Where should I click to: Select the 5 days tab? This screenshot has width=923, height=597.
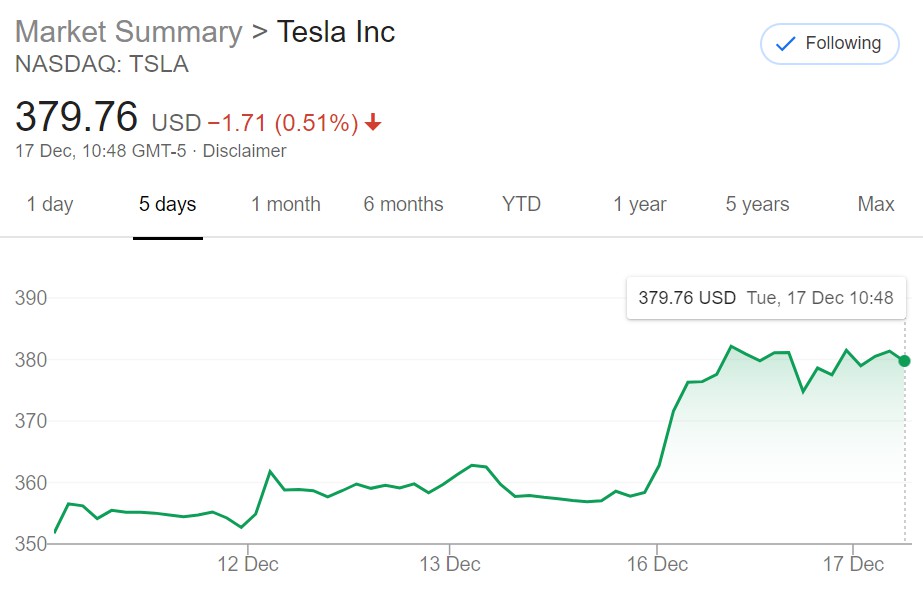168,204
